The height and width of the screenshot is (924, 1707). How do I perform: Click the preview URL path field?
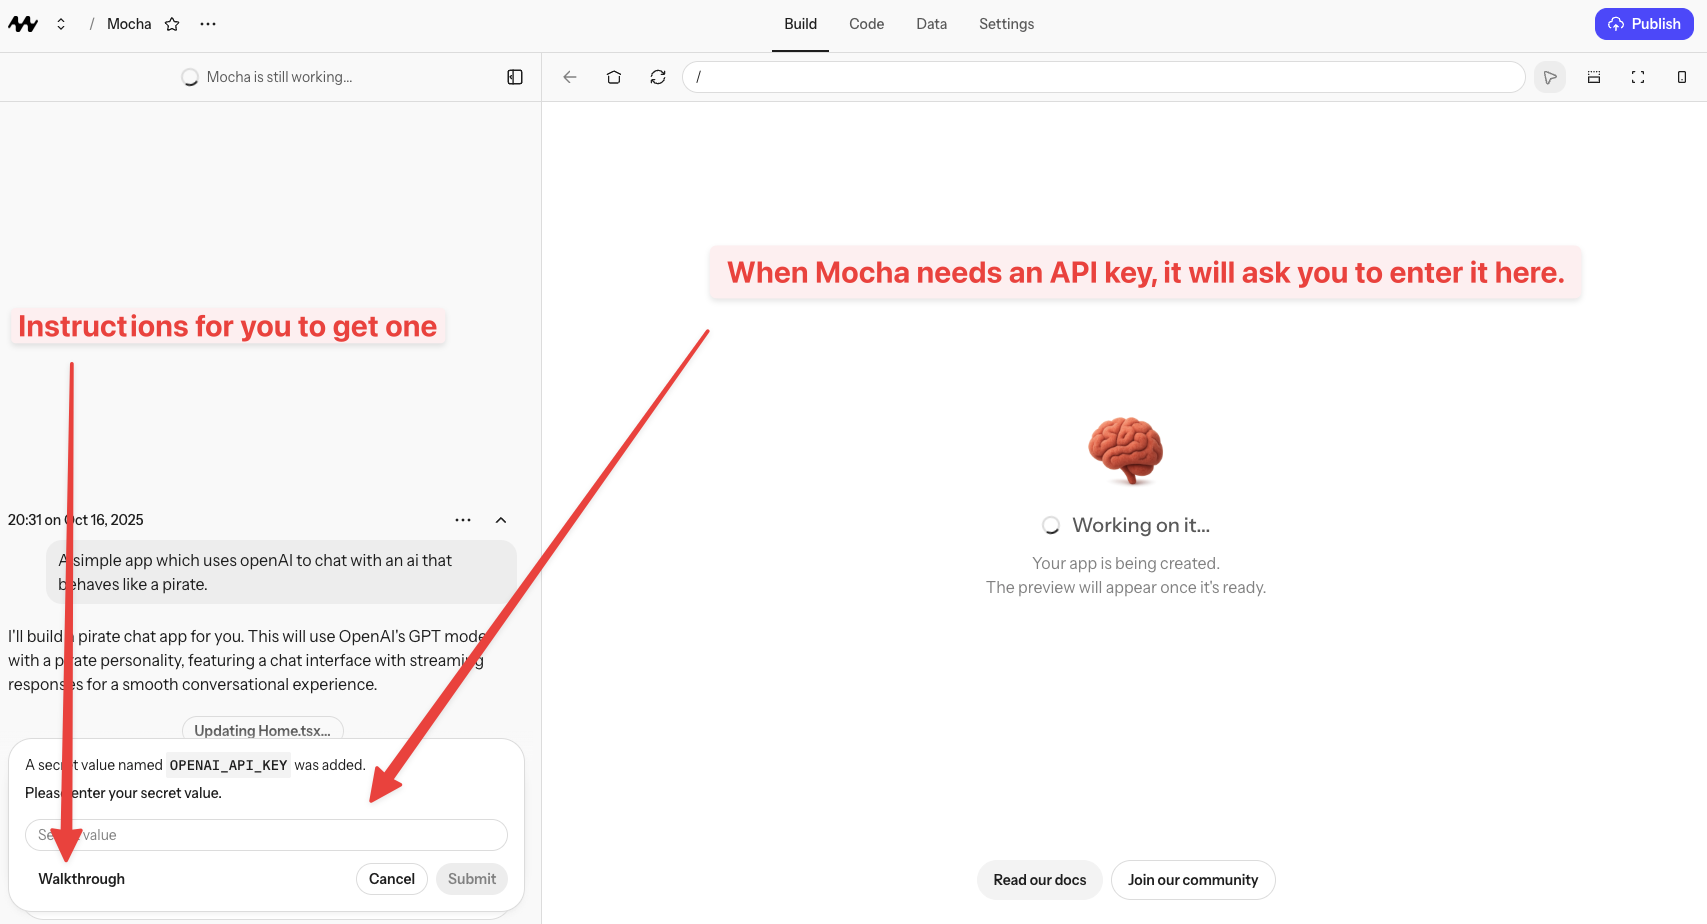point(1104,77)
